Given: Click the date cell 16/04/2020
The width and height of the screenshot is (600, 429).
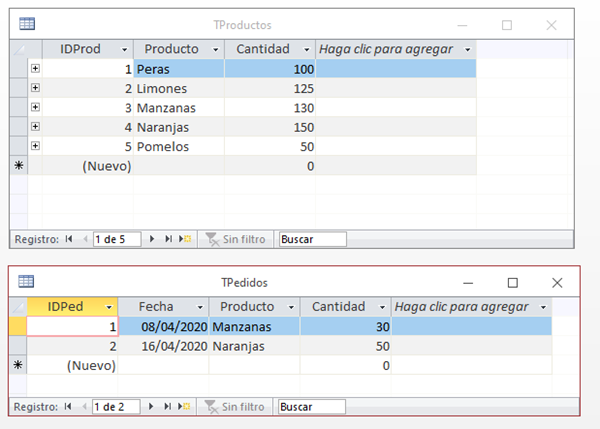Looking at the screenshot, I should click(x=163, y=346).
